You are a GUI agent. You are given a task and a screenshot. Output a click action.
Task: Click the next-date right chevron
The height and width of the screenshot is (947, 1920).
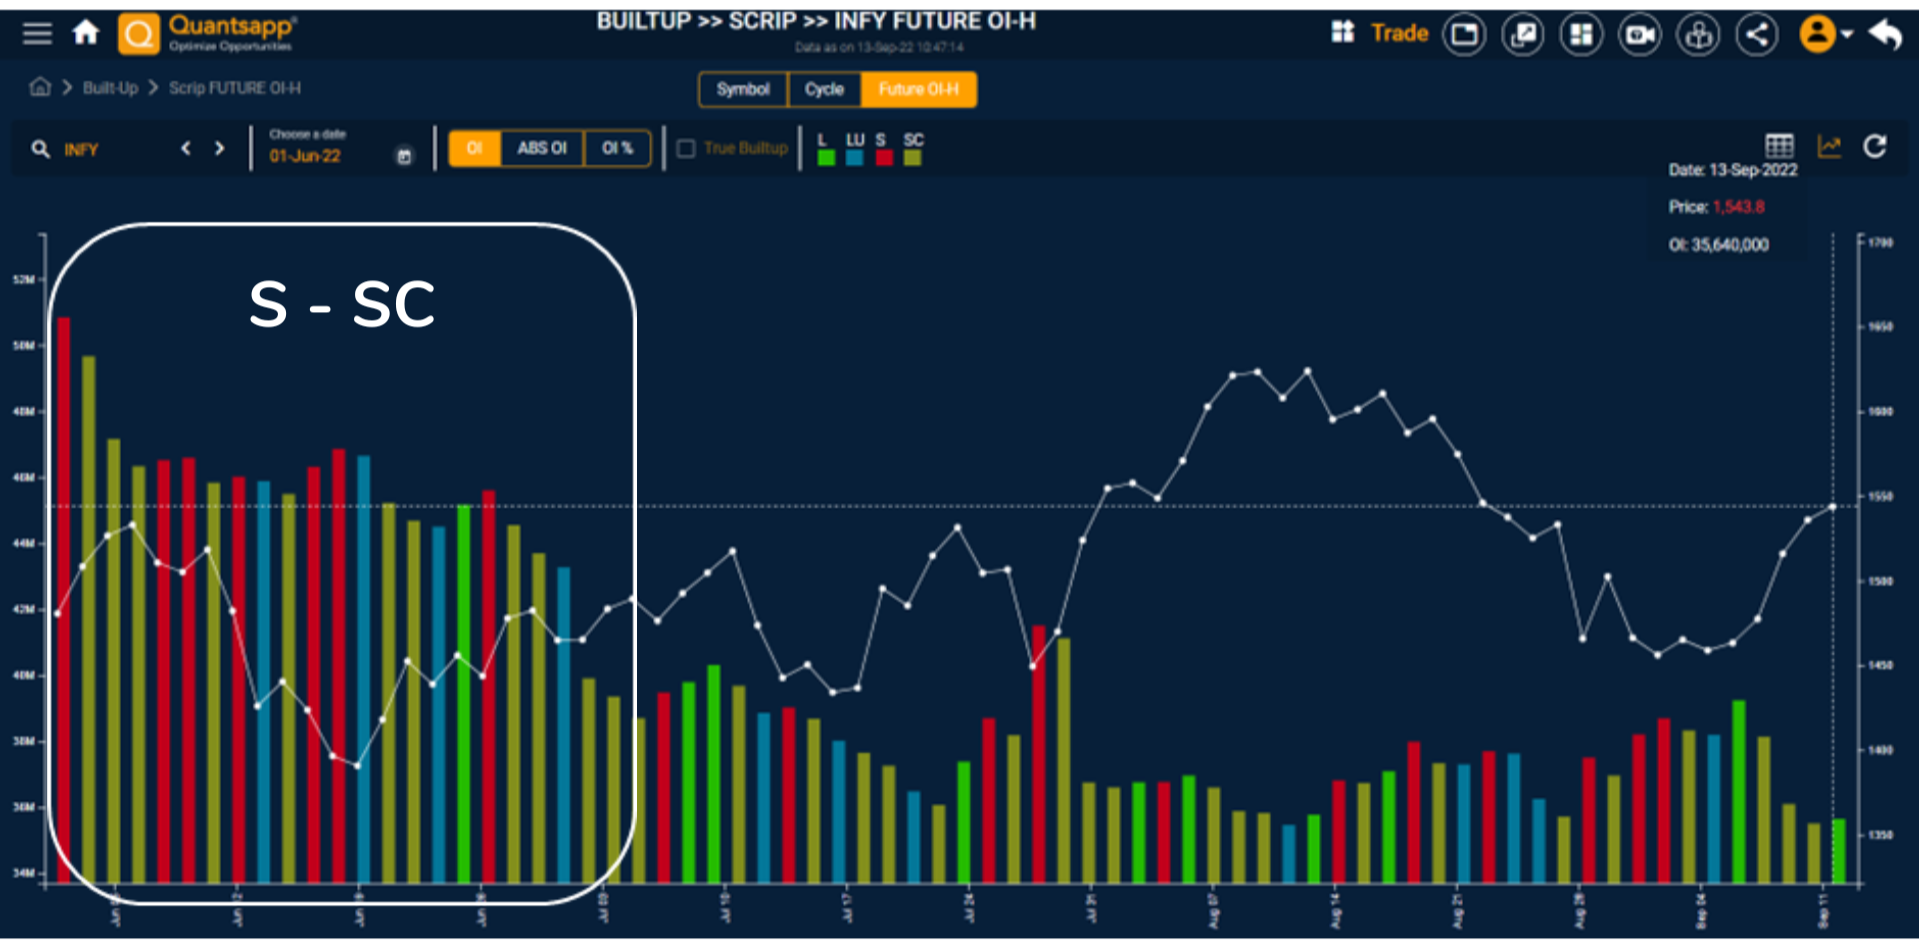(x=219, y=148)
